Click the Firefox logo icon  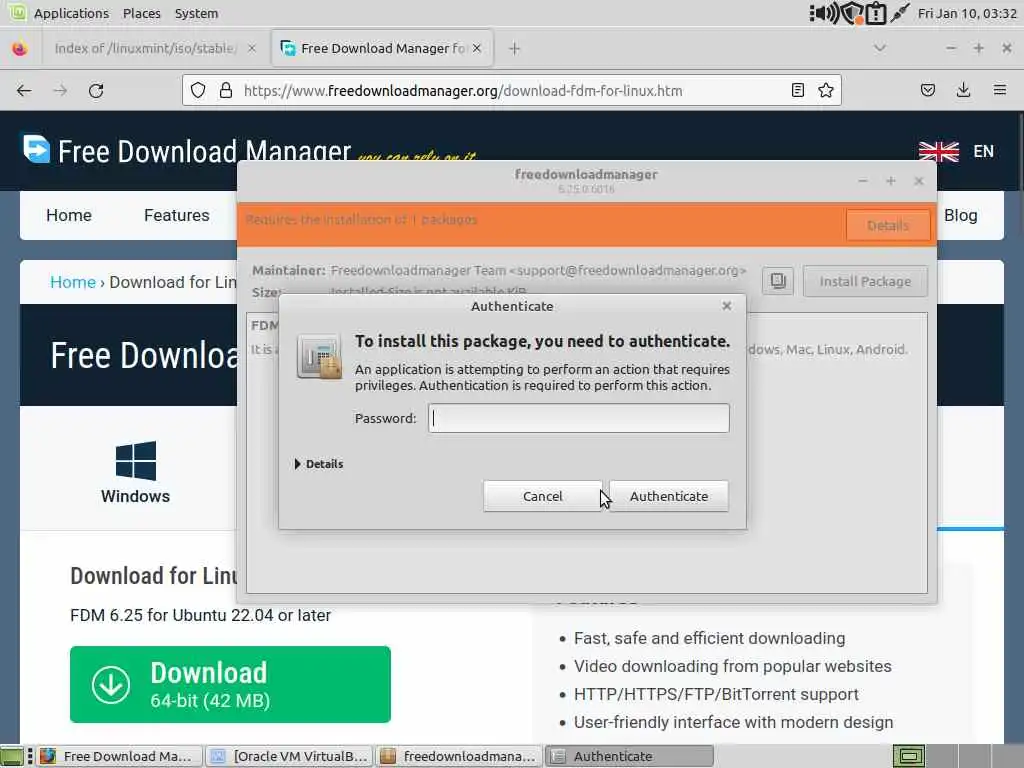(x=20, y=48)
